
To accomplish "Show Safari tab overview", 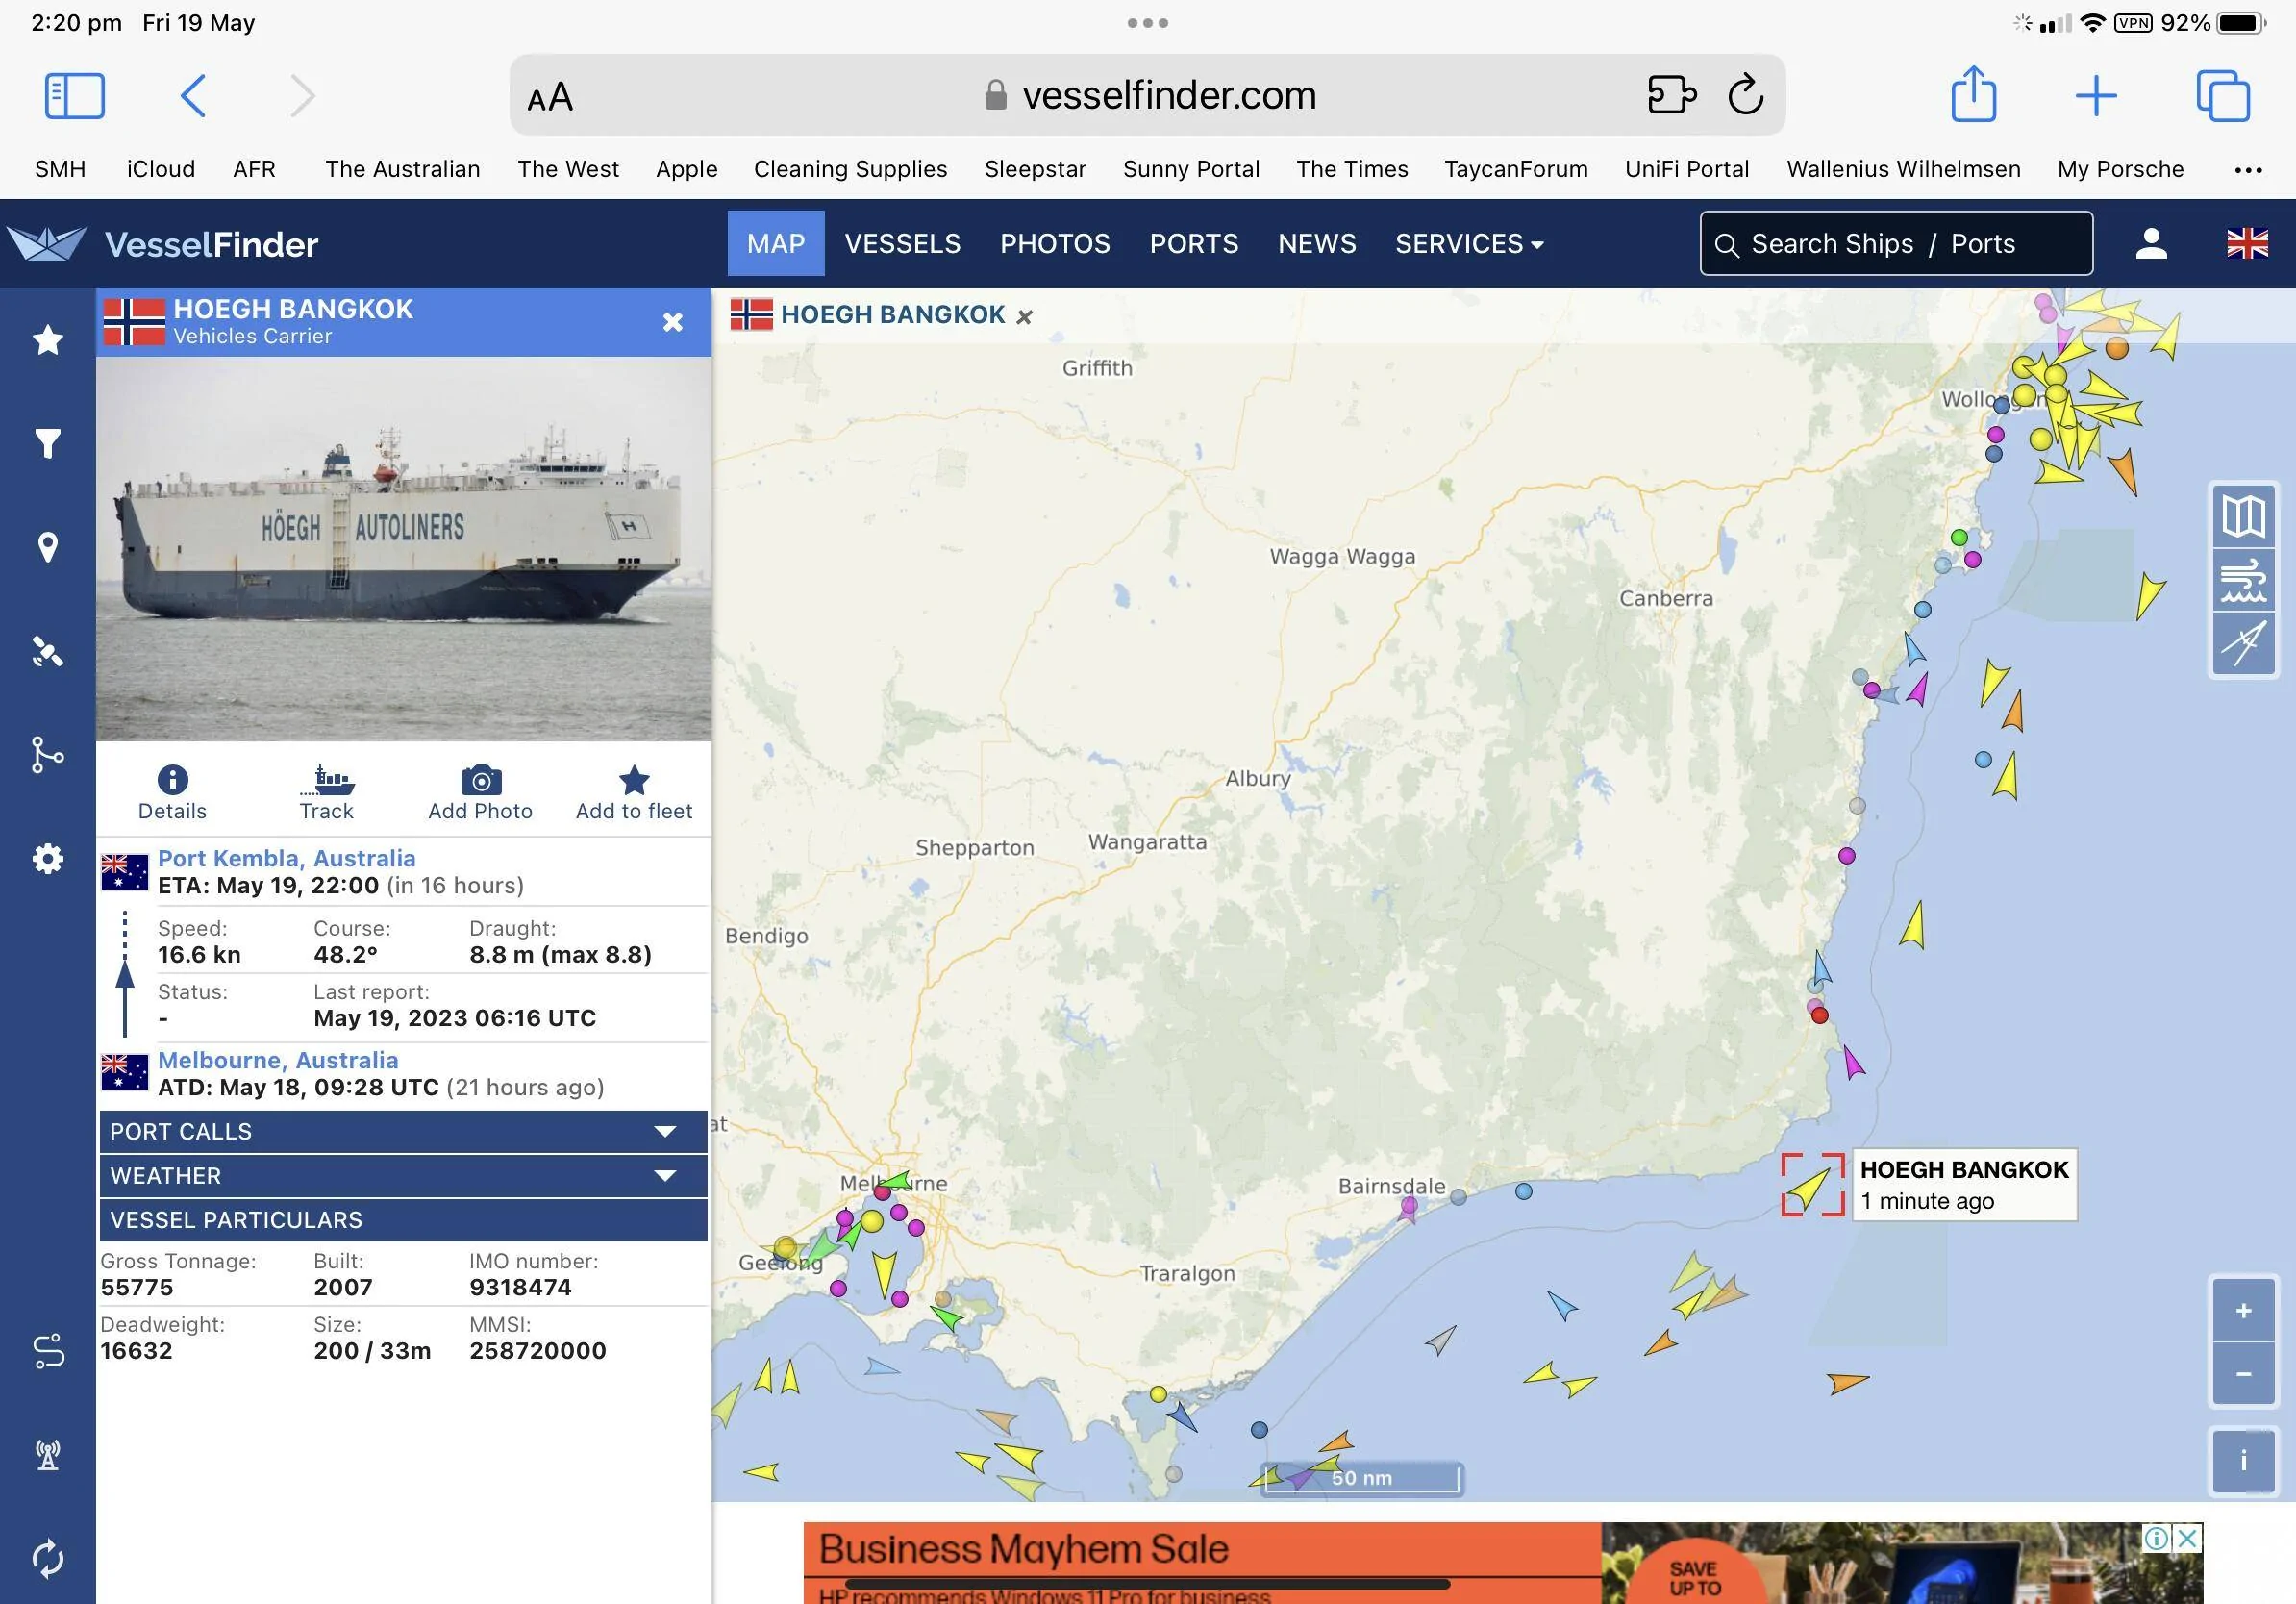I will tap(2222, 96).
